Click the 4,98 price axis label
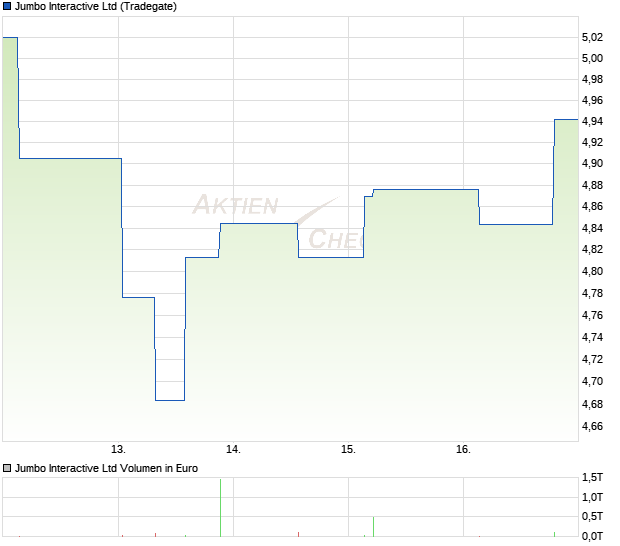This screenshot has width=620, height=546. tap(592, 79)
